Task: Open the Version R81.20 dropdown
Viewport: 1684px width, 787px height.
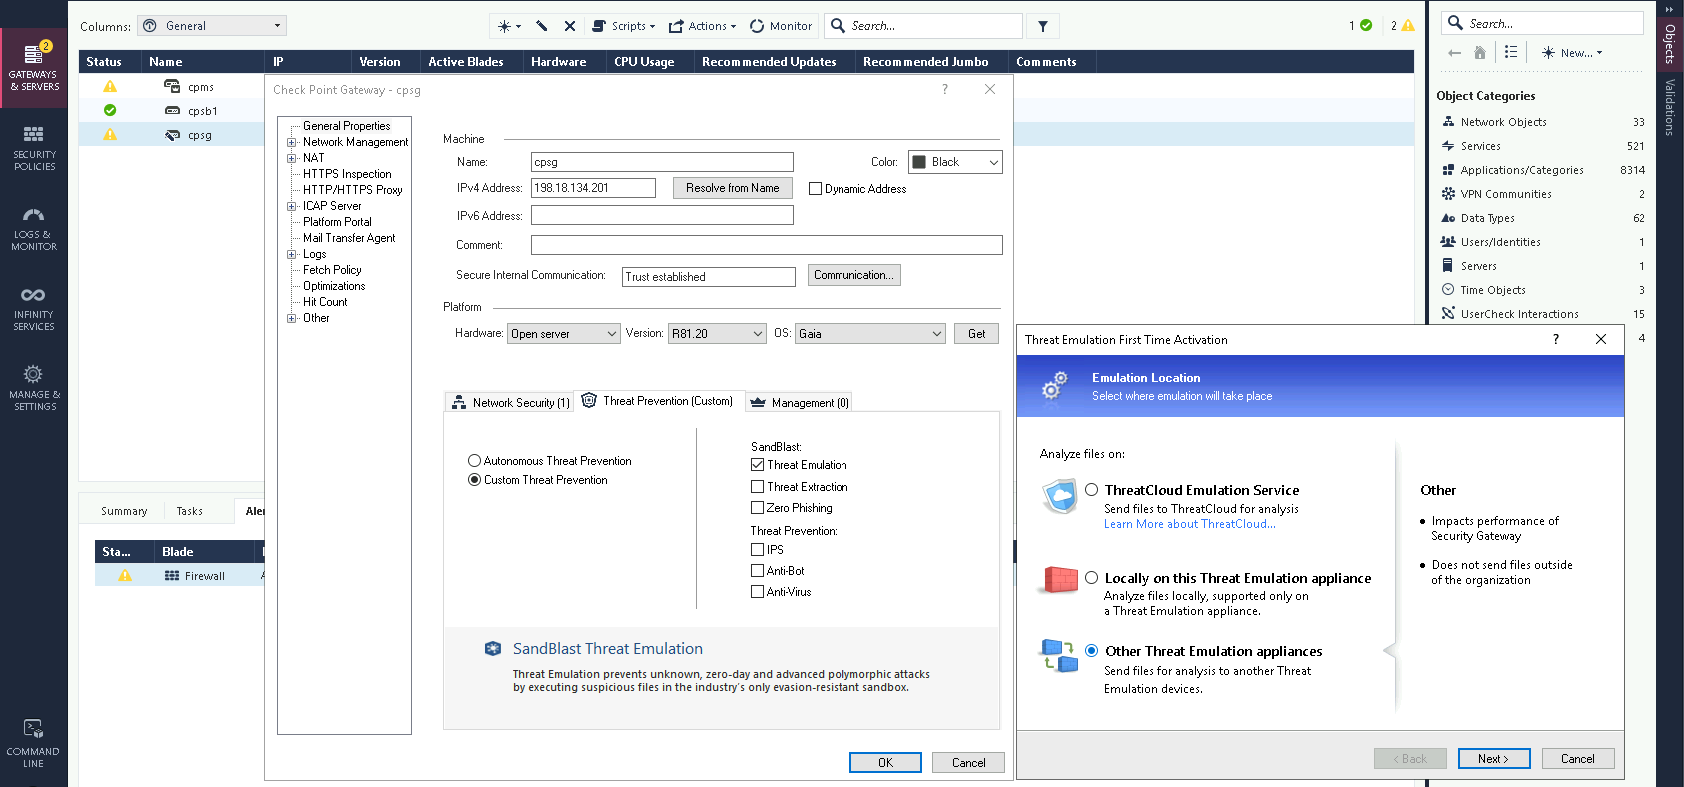Action: tap(717, 334)
